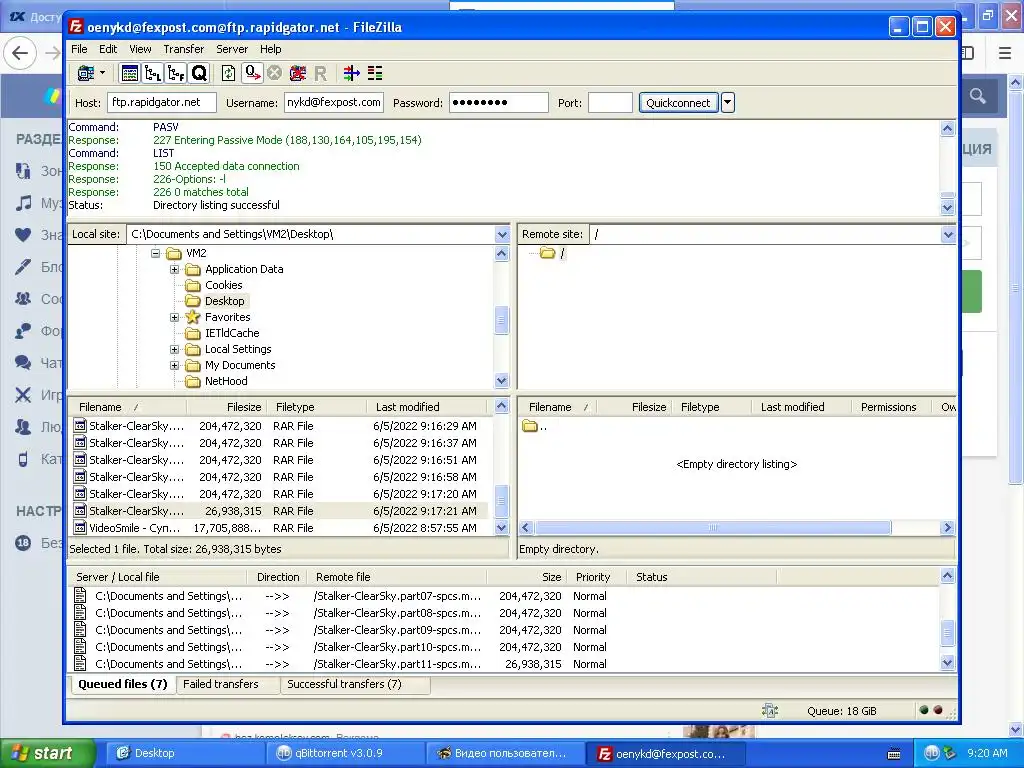Expand the Application Data folder node

point(174,269)
